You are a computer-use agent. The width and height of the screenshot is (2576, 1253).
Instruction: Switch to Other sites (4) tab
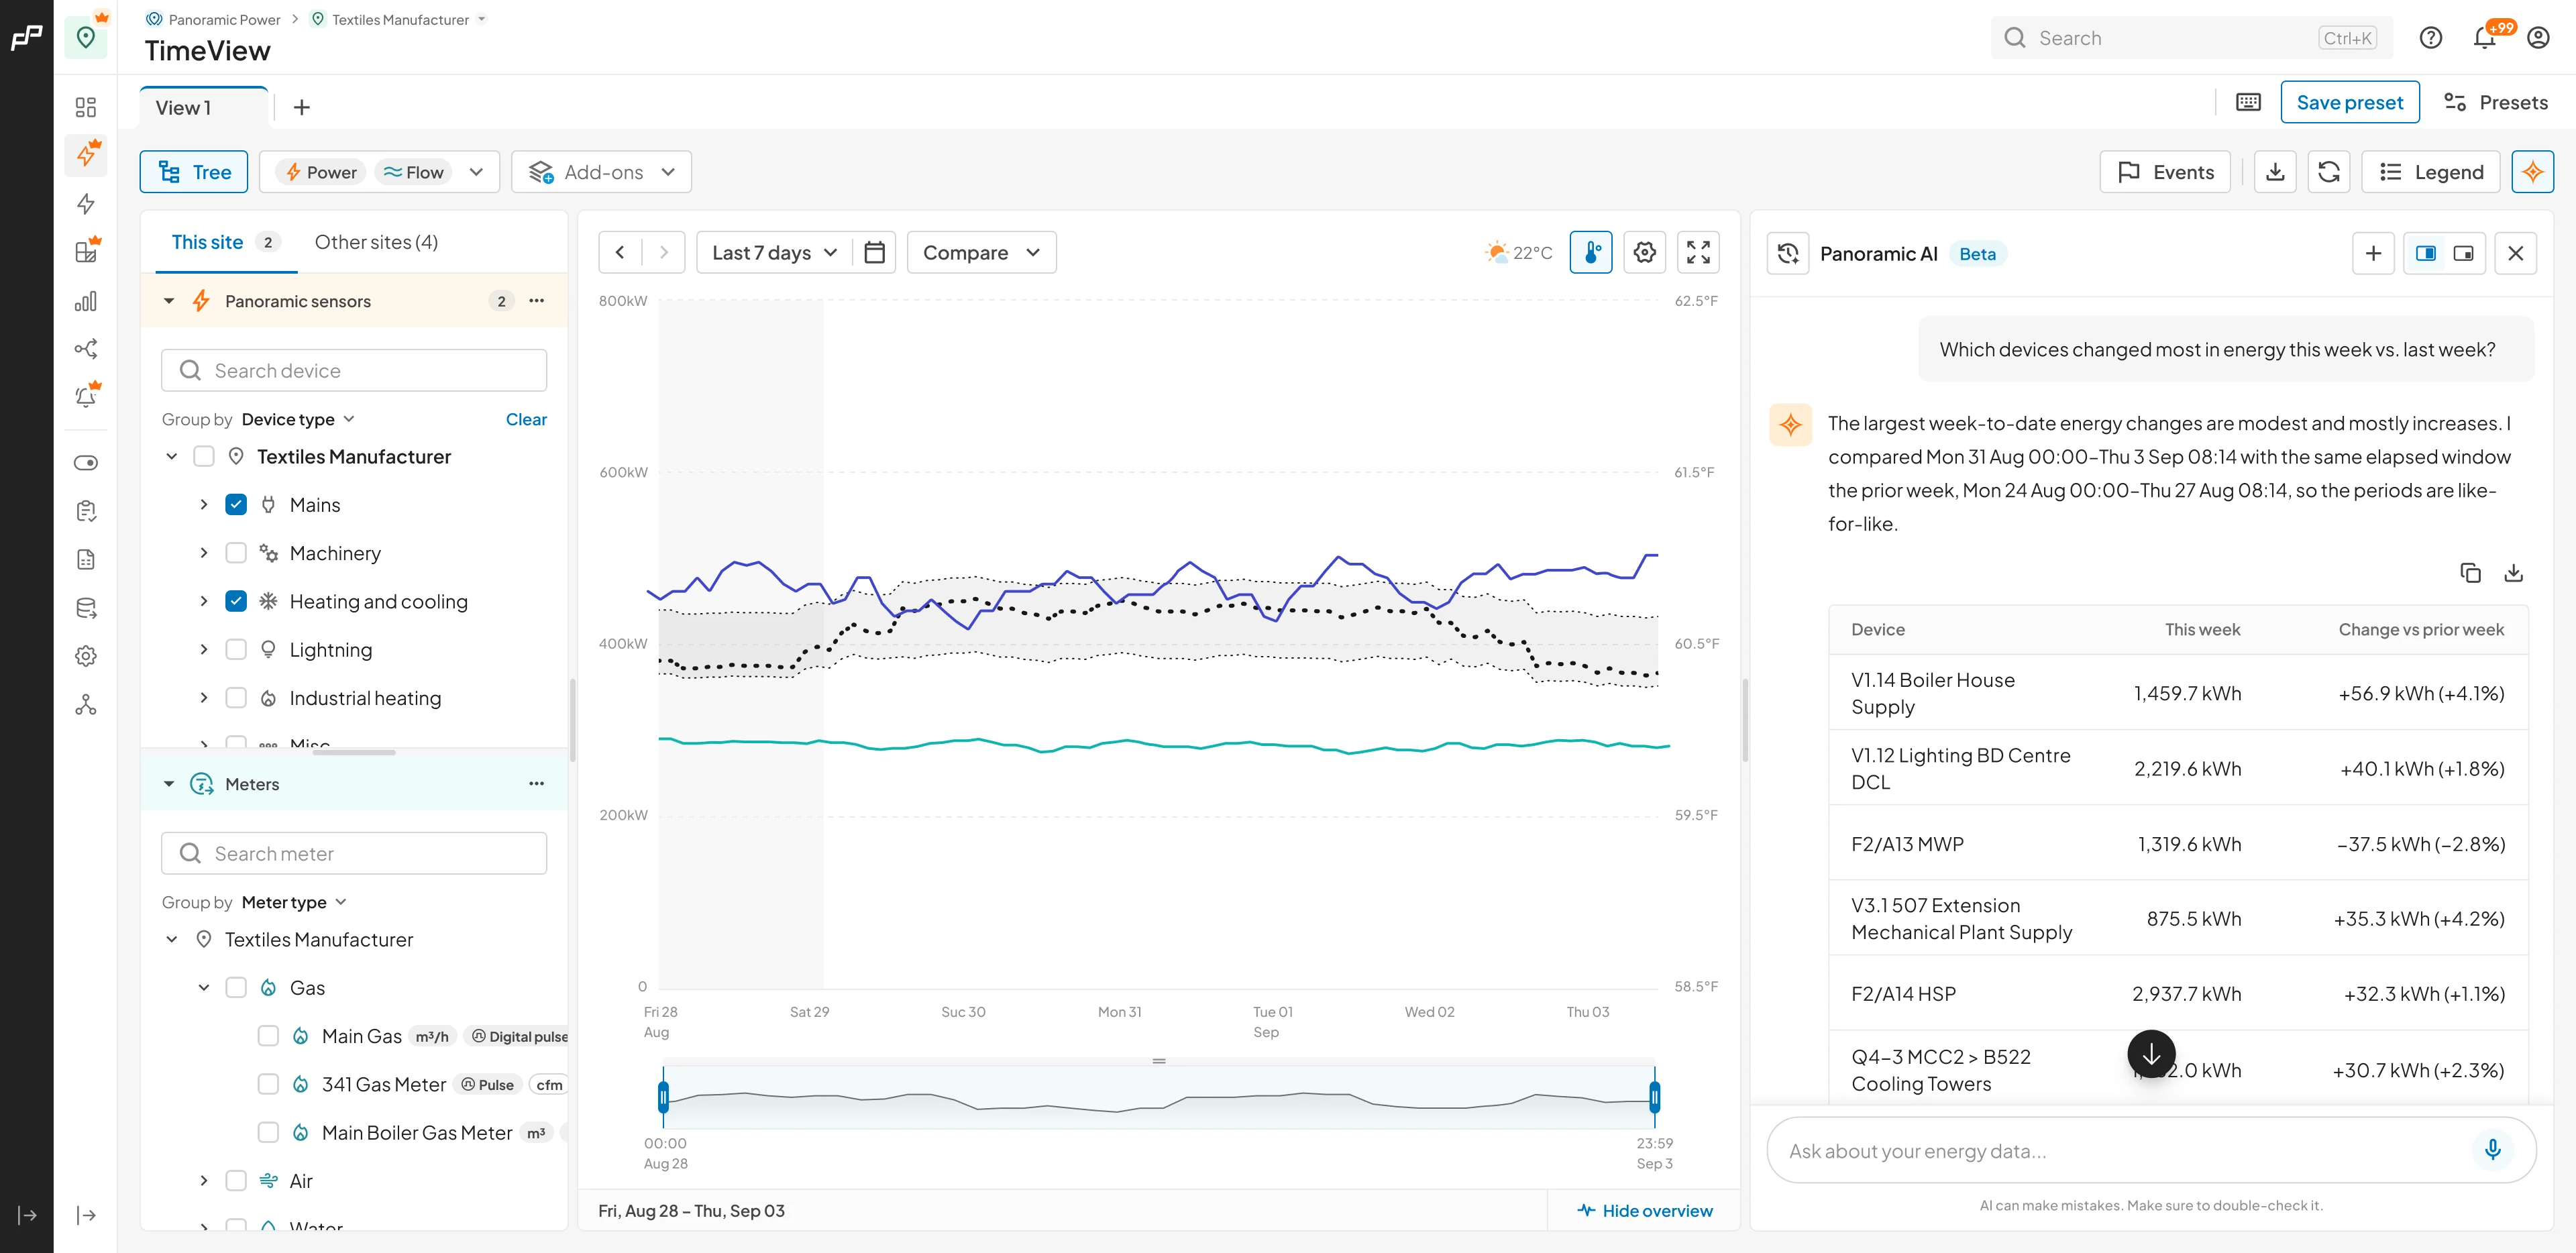(x=376, y=242)
